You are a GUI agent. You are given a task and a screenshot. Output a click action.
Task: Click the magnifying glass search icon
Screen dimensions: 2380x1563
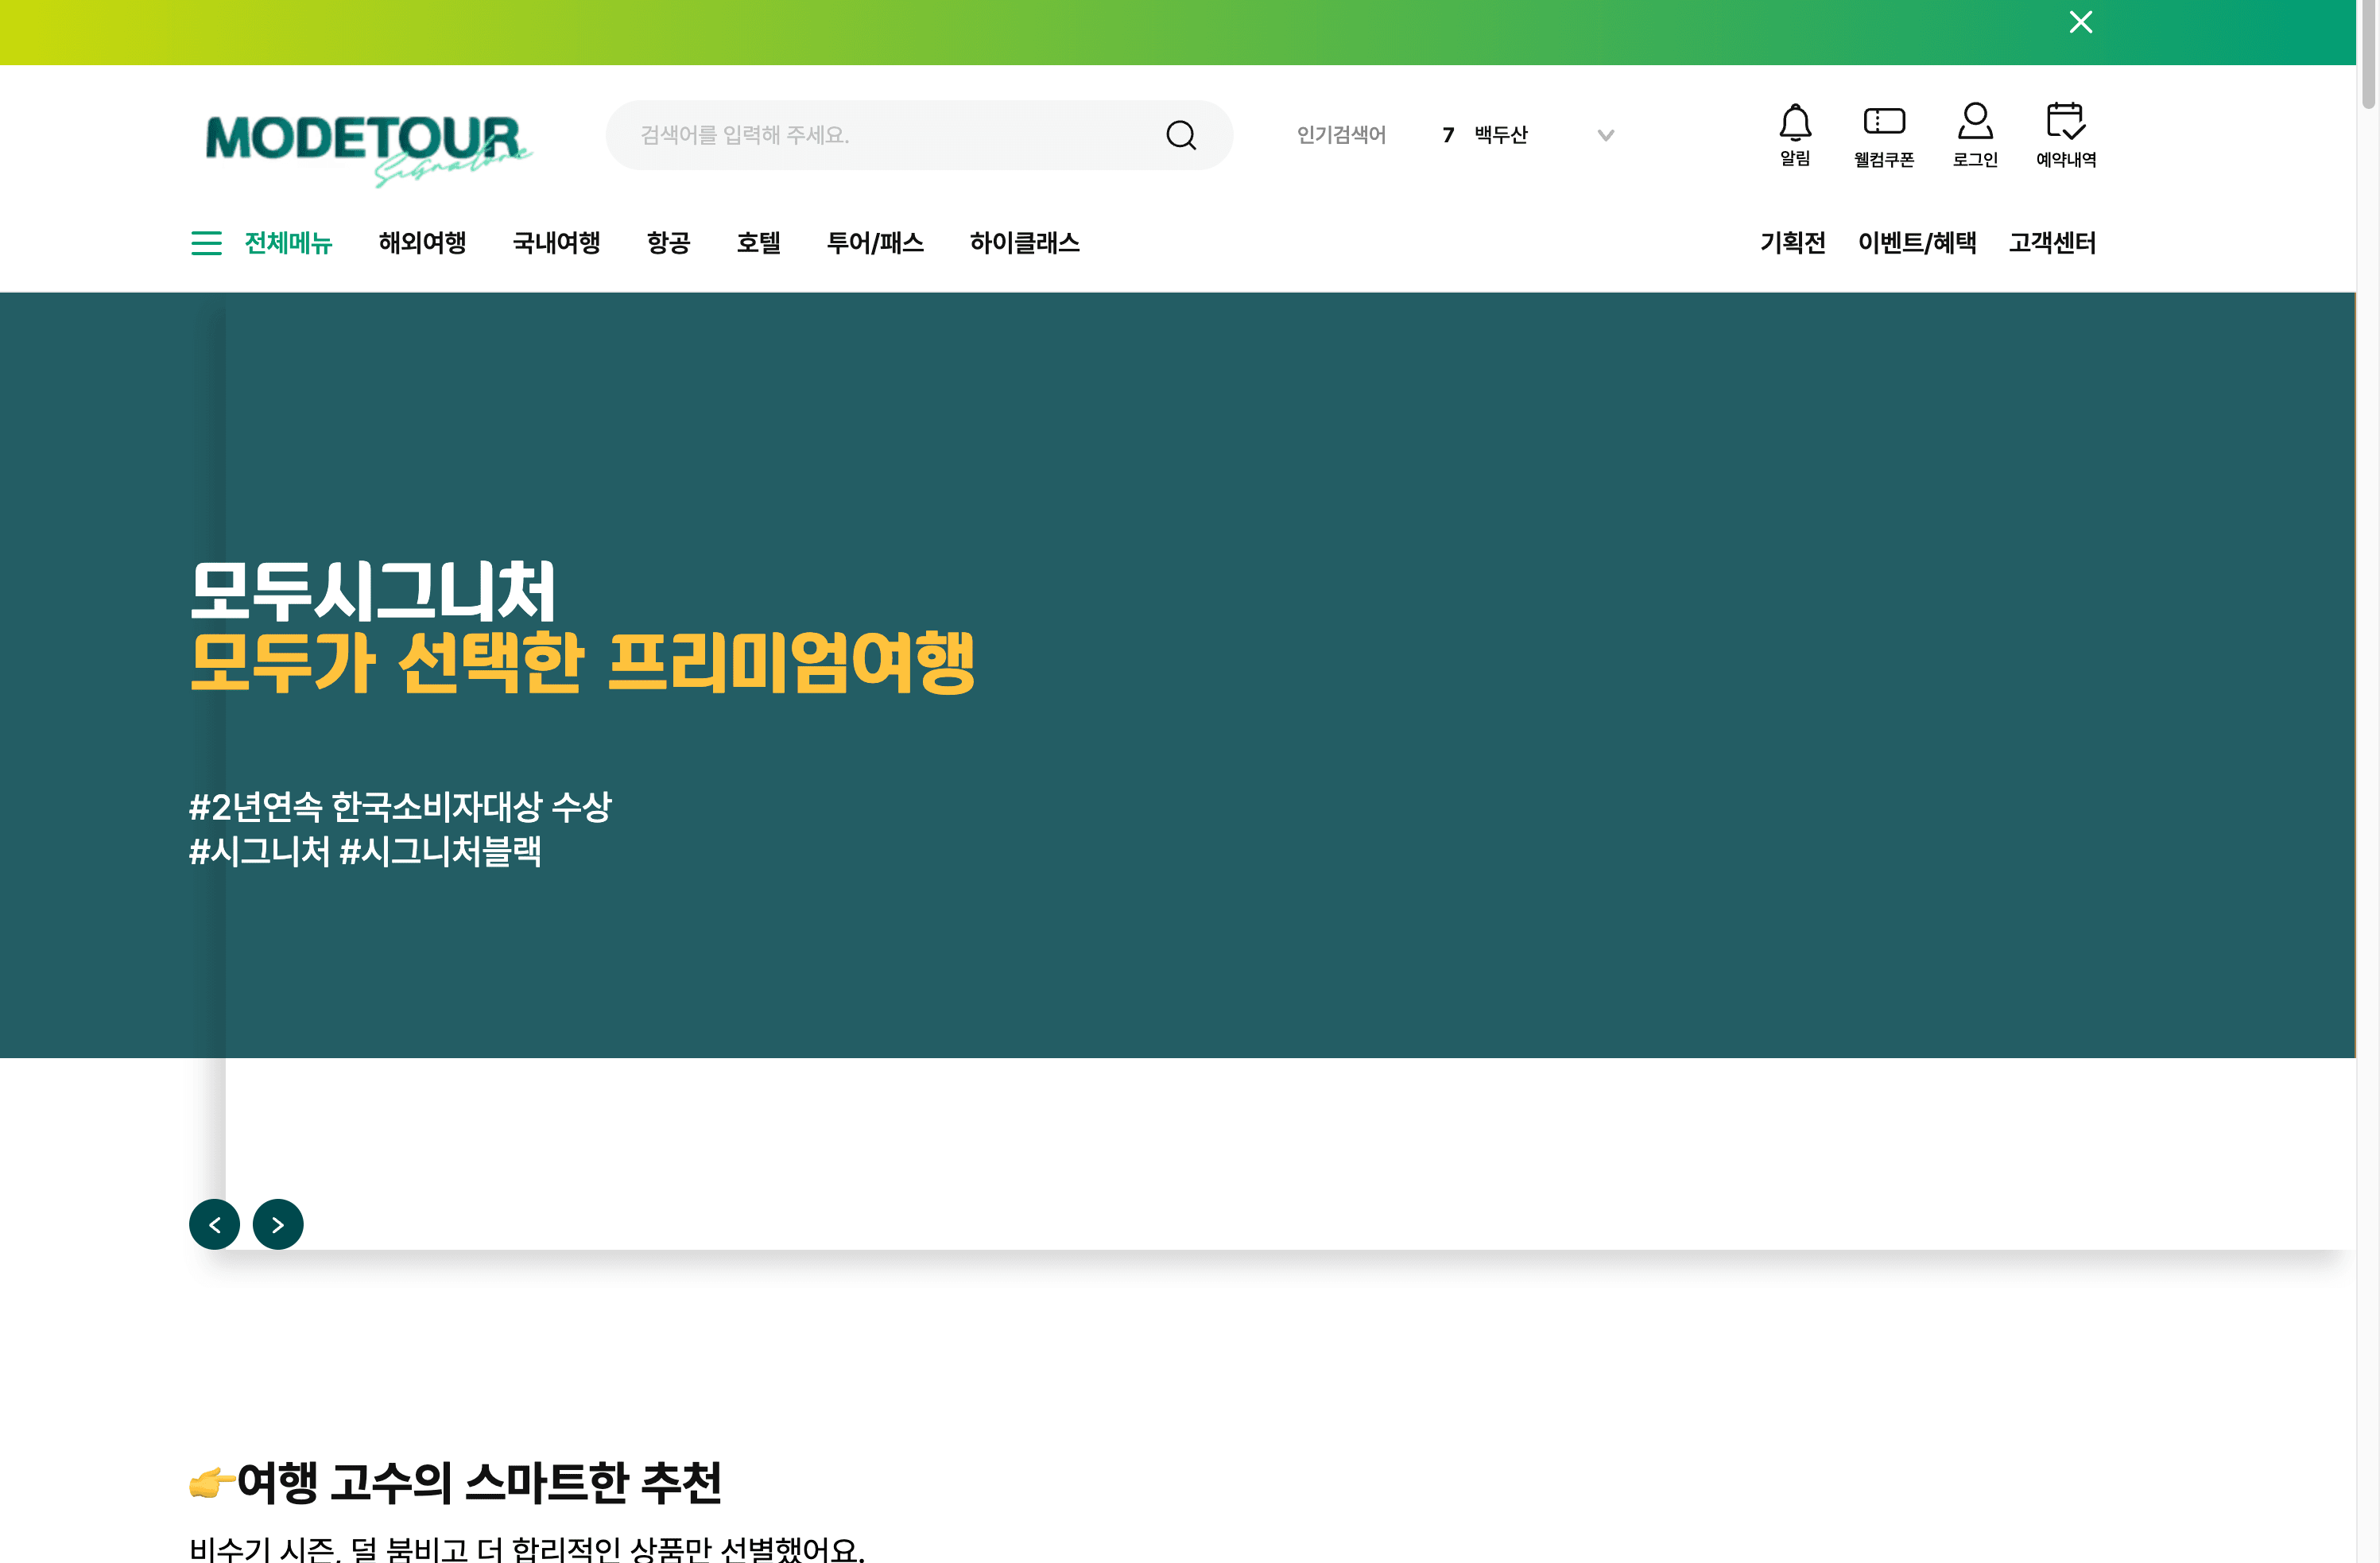[x=1180, y=135]
